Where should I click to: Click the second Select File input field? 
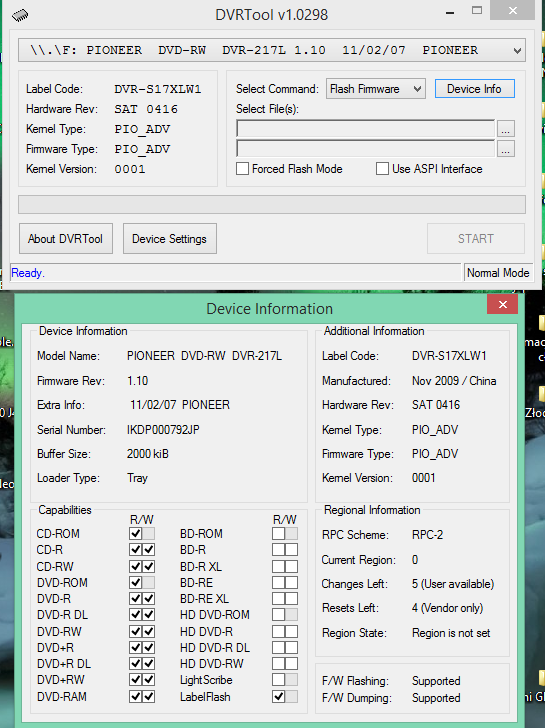coord(365,149)
